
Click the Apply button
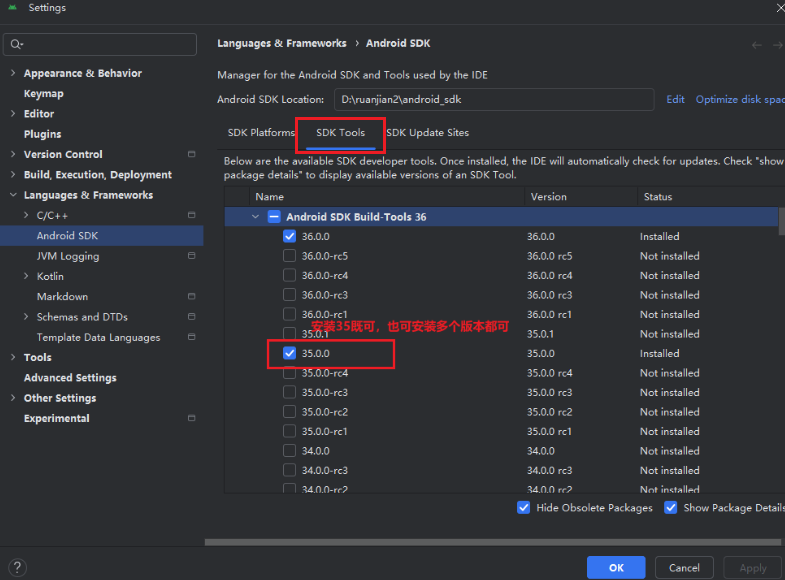click(x=753, y=568)
